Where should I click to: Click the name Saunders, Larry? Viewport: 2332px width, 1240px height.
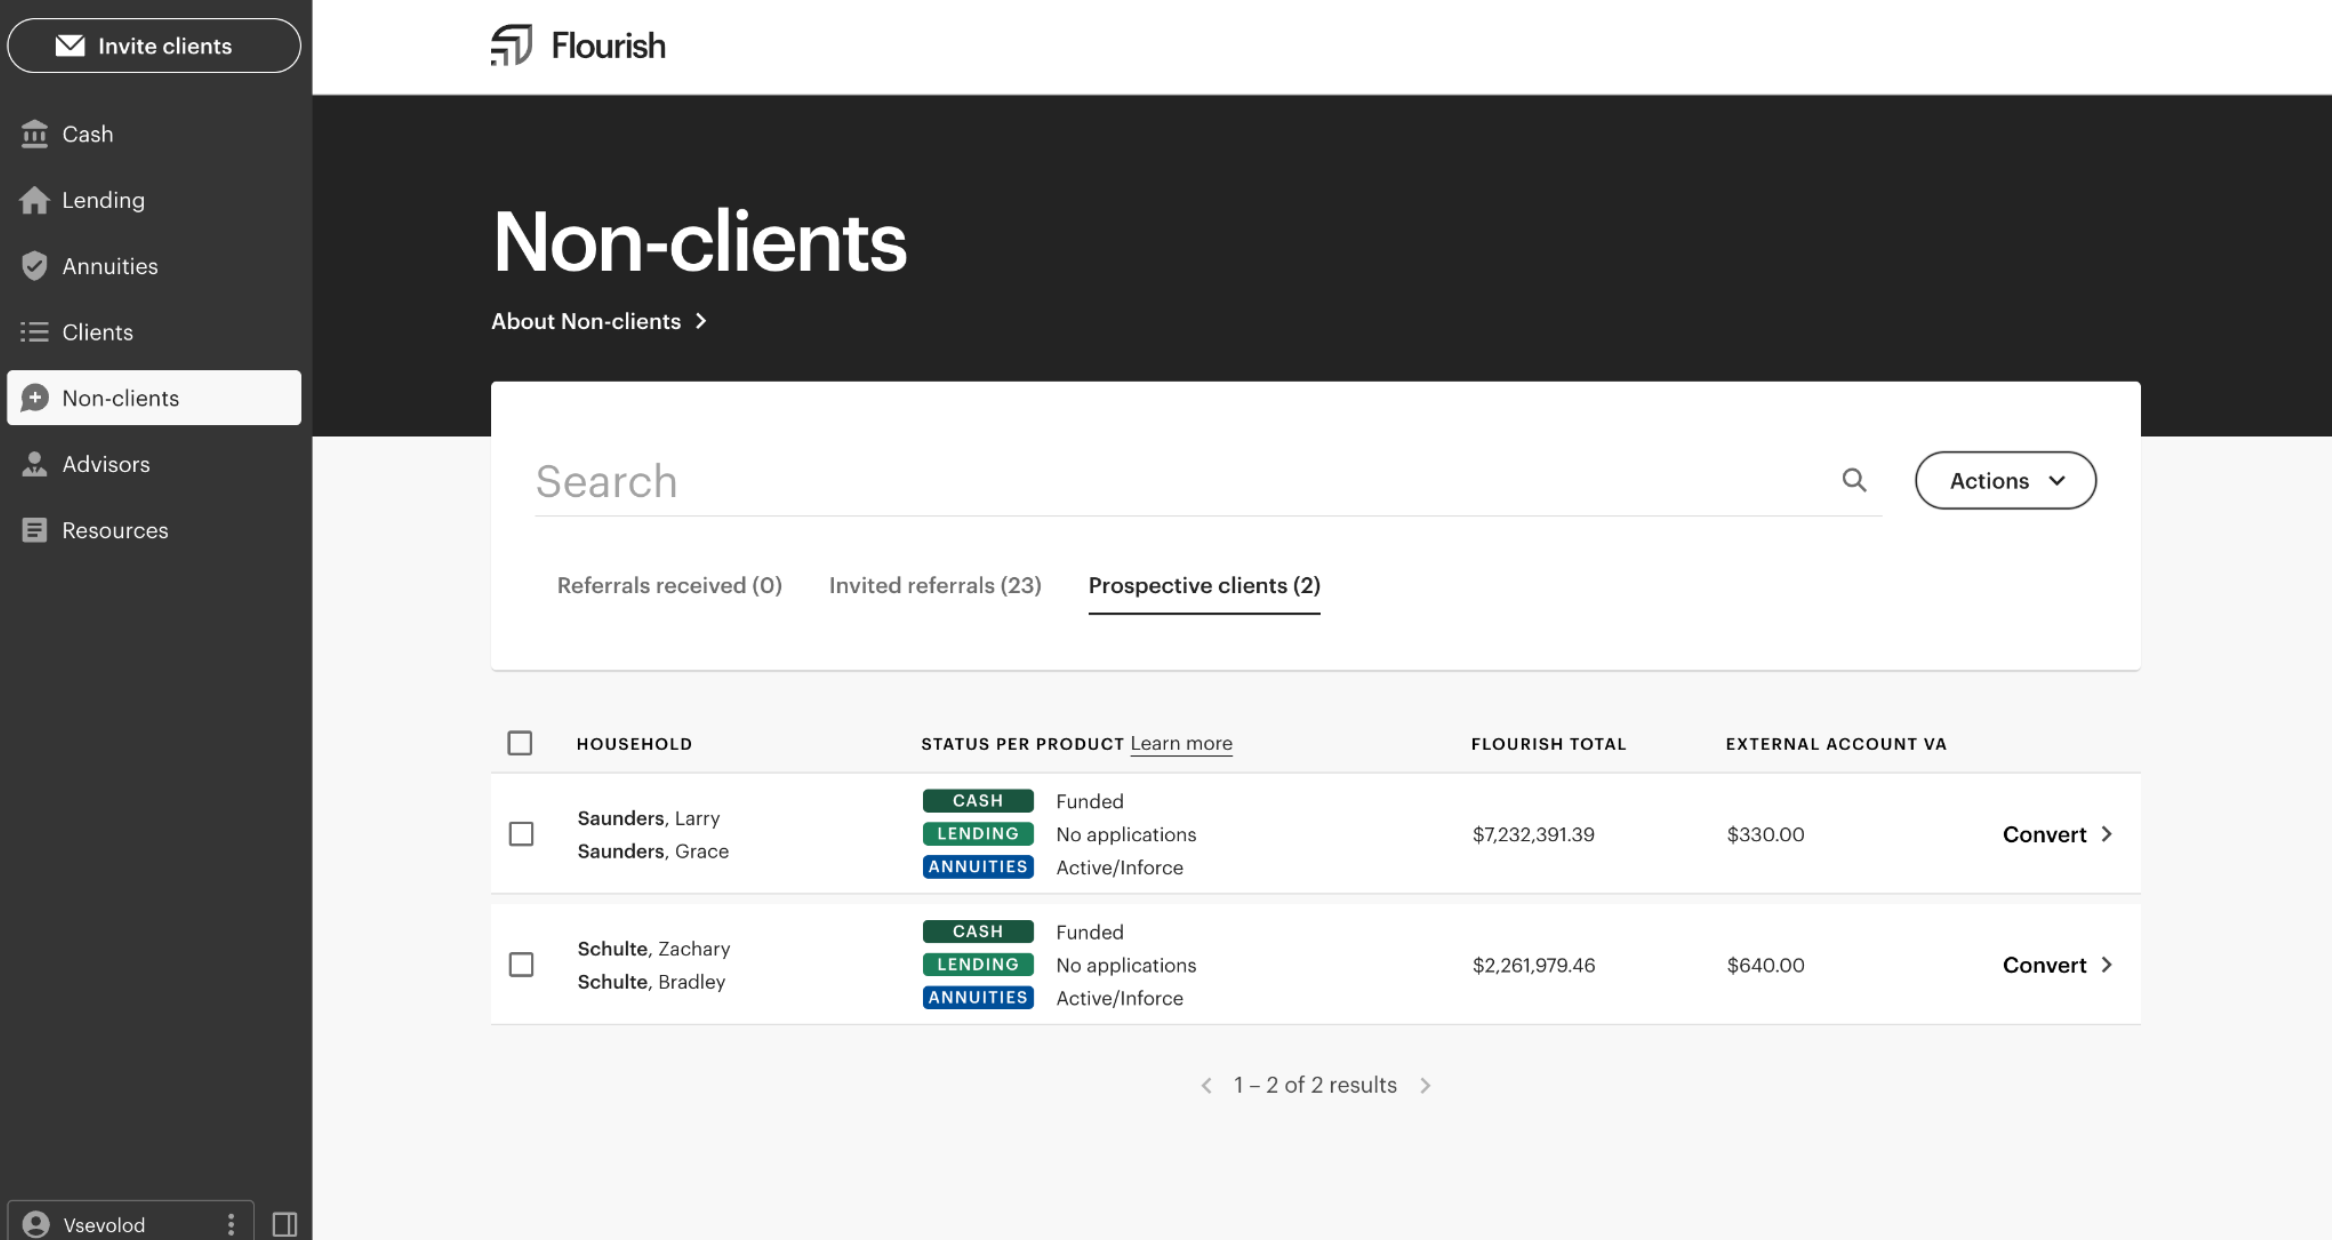[x=648, y=818]
